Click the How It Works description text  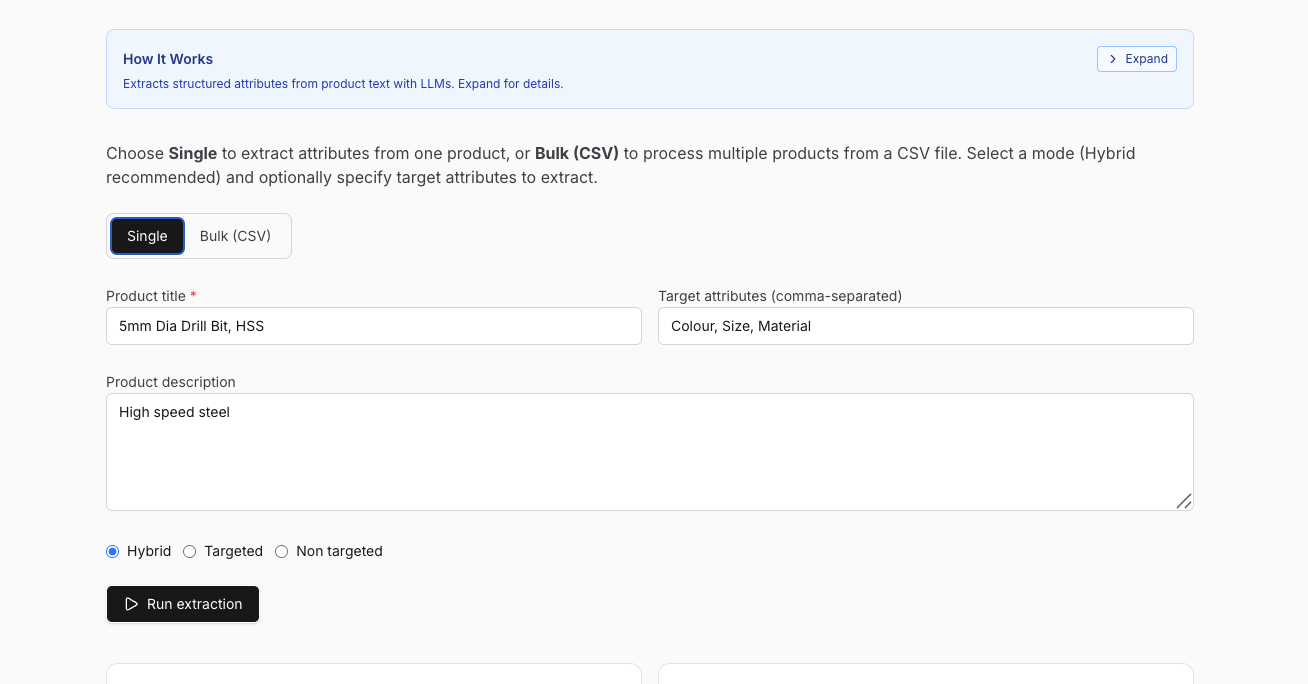click(343, 84)
